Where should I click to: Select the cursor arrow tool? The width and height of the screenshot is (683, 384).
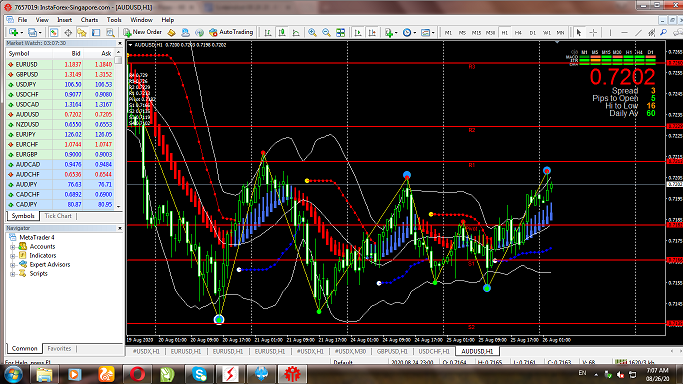point(579,33)
